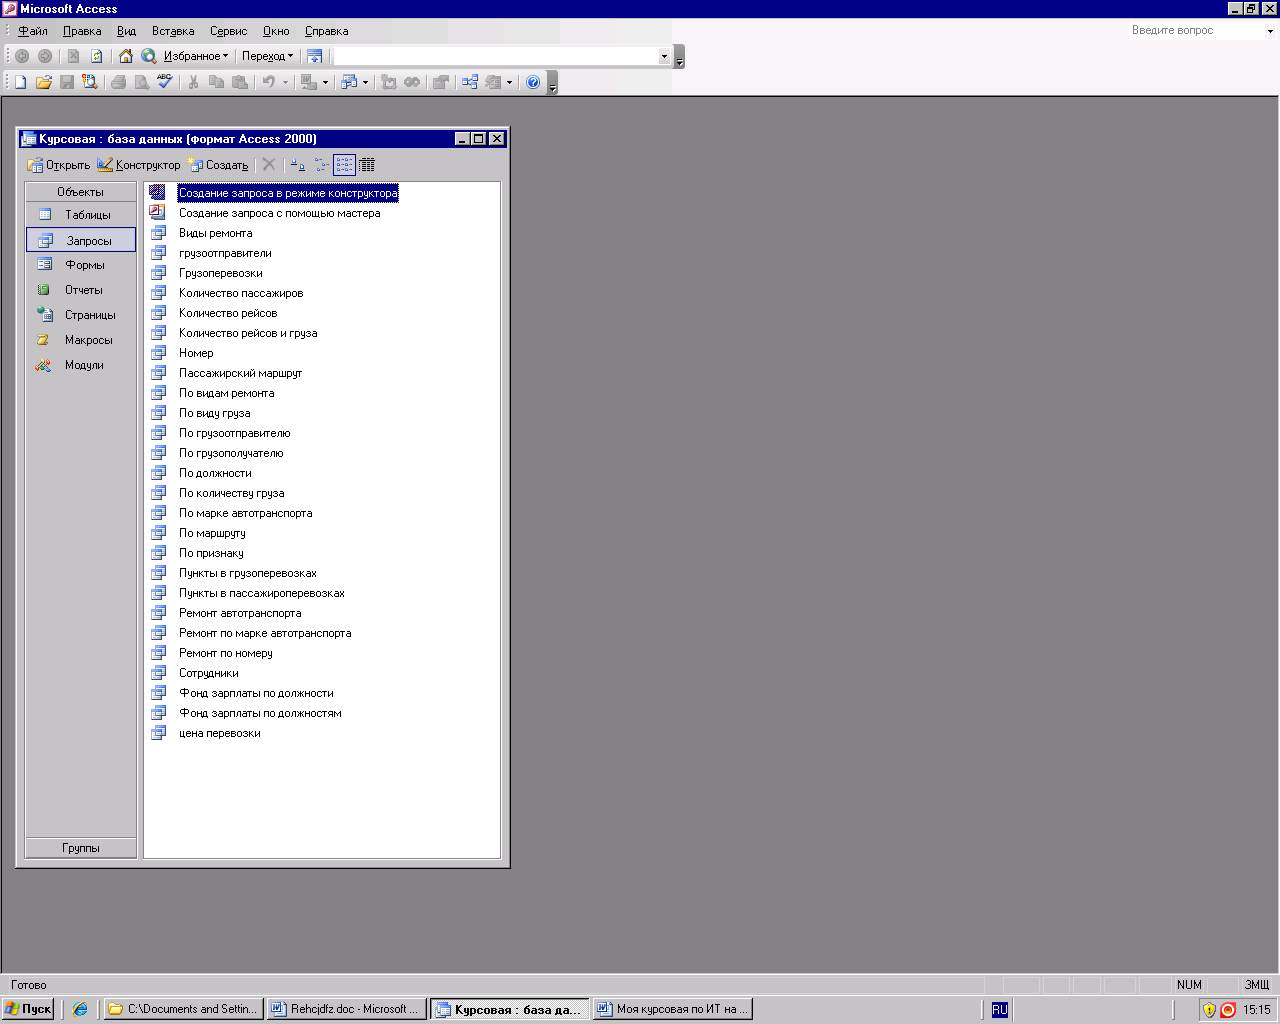This screenshot has width=1280, height=1024.
Task: Click the Пуск start button
Action: pos(28,1009)
